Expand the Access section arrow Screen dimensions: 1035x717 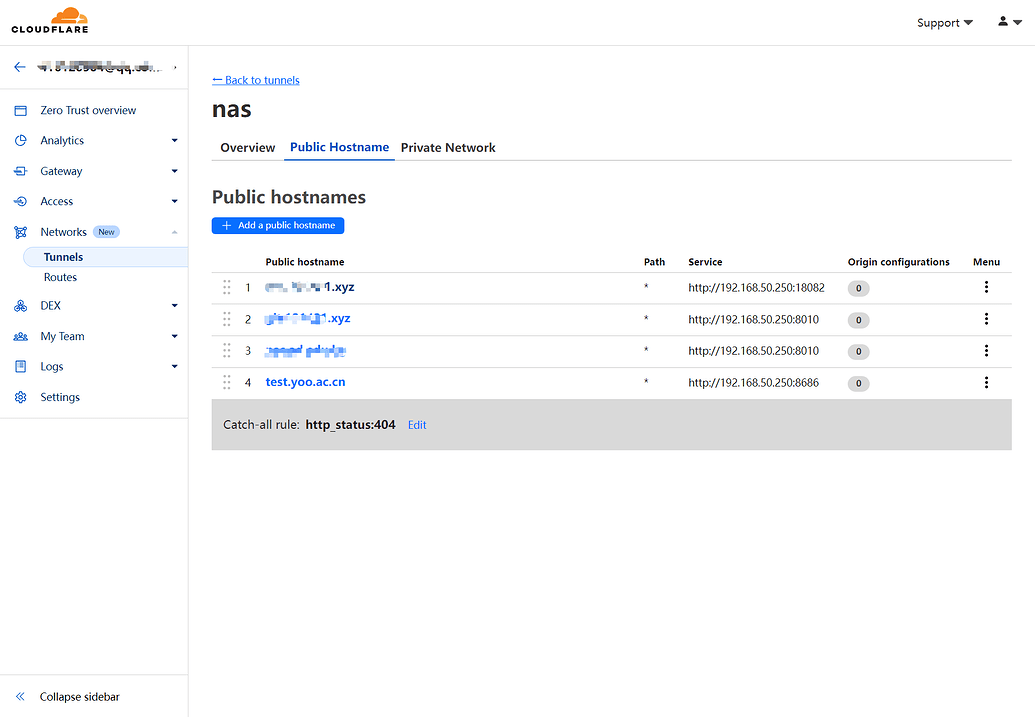pos(174,201)
